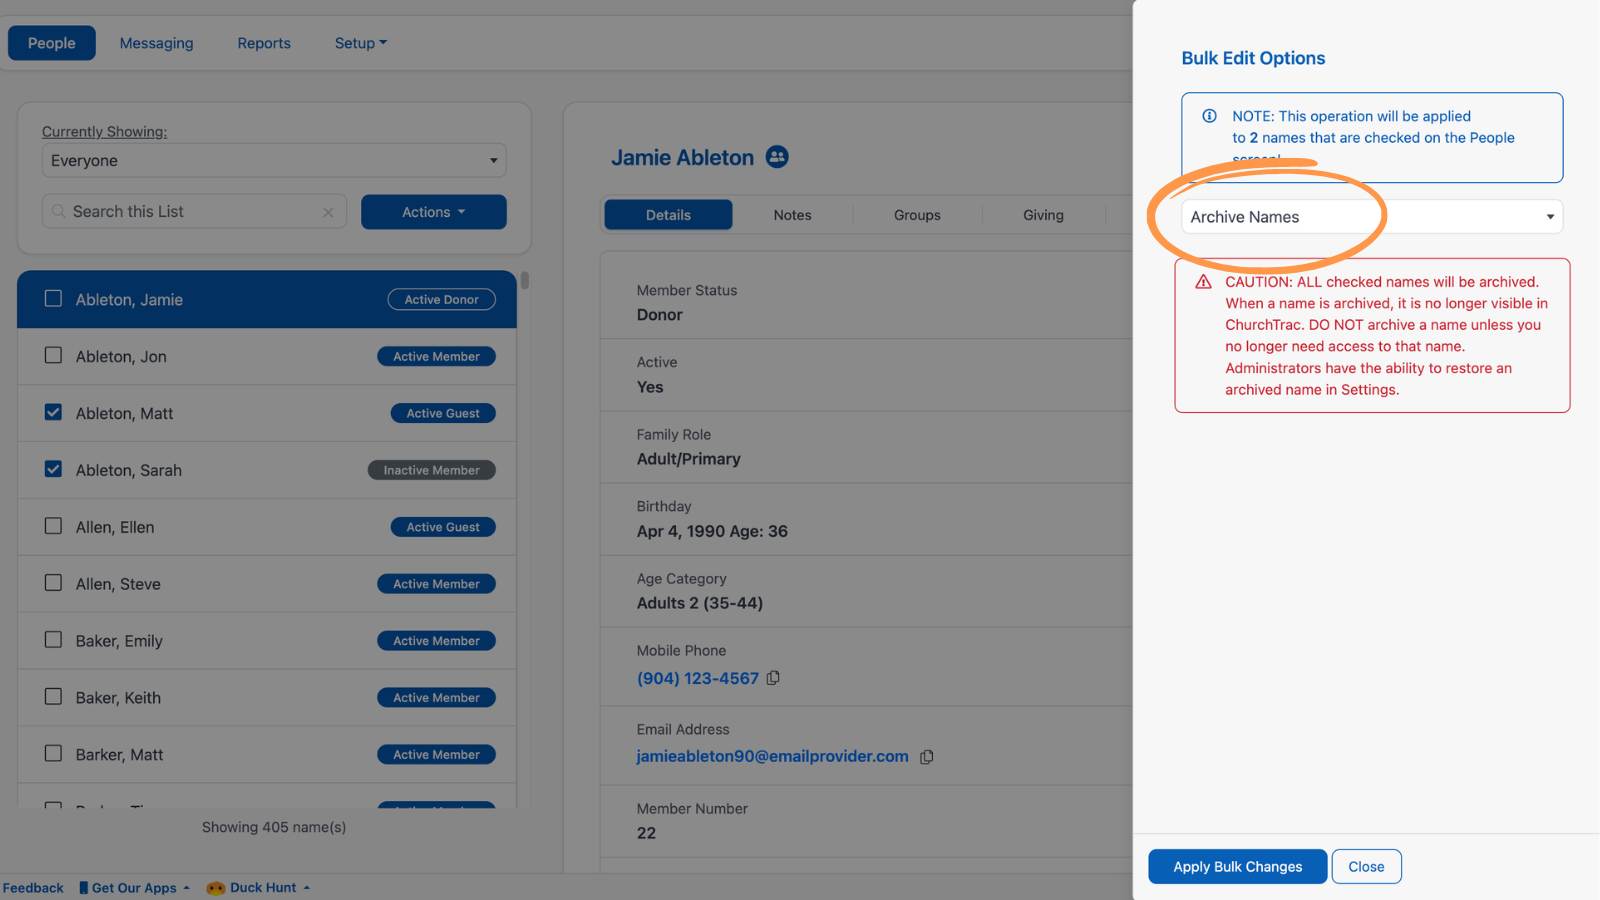Click the family icon beside Jamie Ableton
This screenshot has height=900, width=1600.
(x=777, y=157)
